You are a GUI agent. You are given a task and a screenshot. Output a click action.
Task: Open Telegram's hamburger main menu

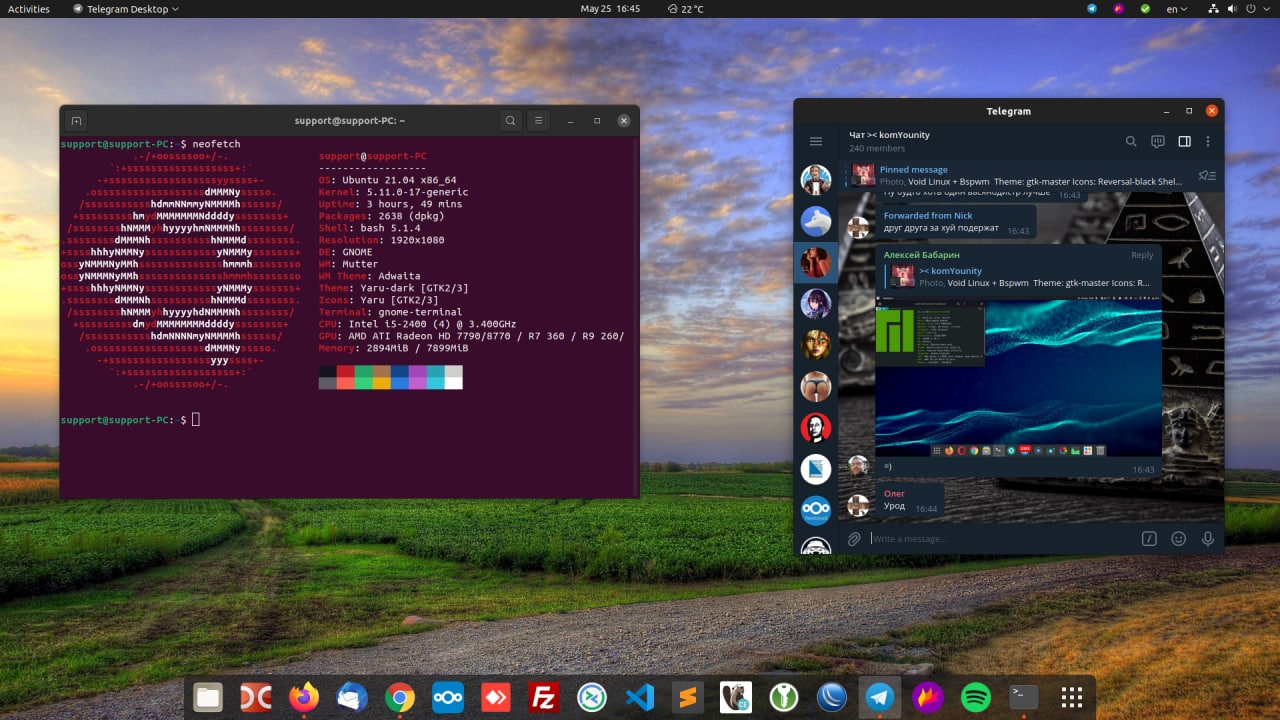pos(816,141)
